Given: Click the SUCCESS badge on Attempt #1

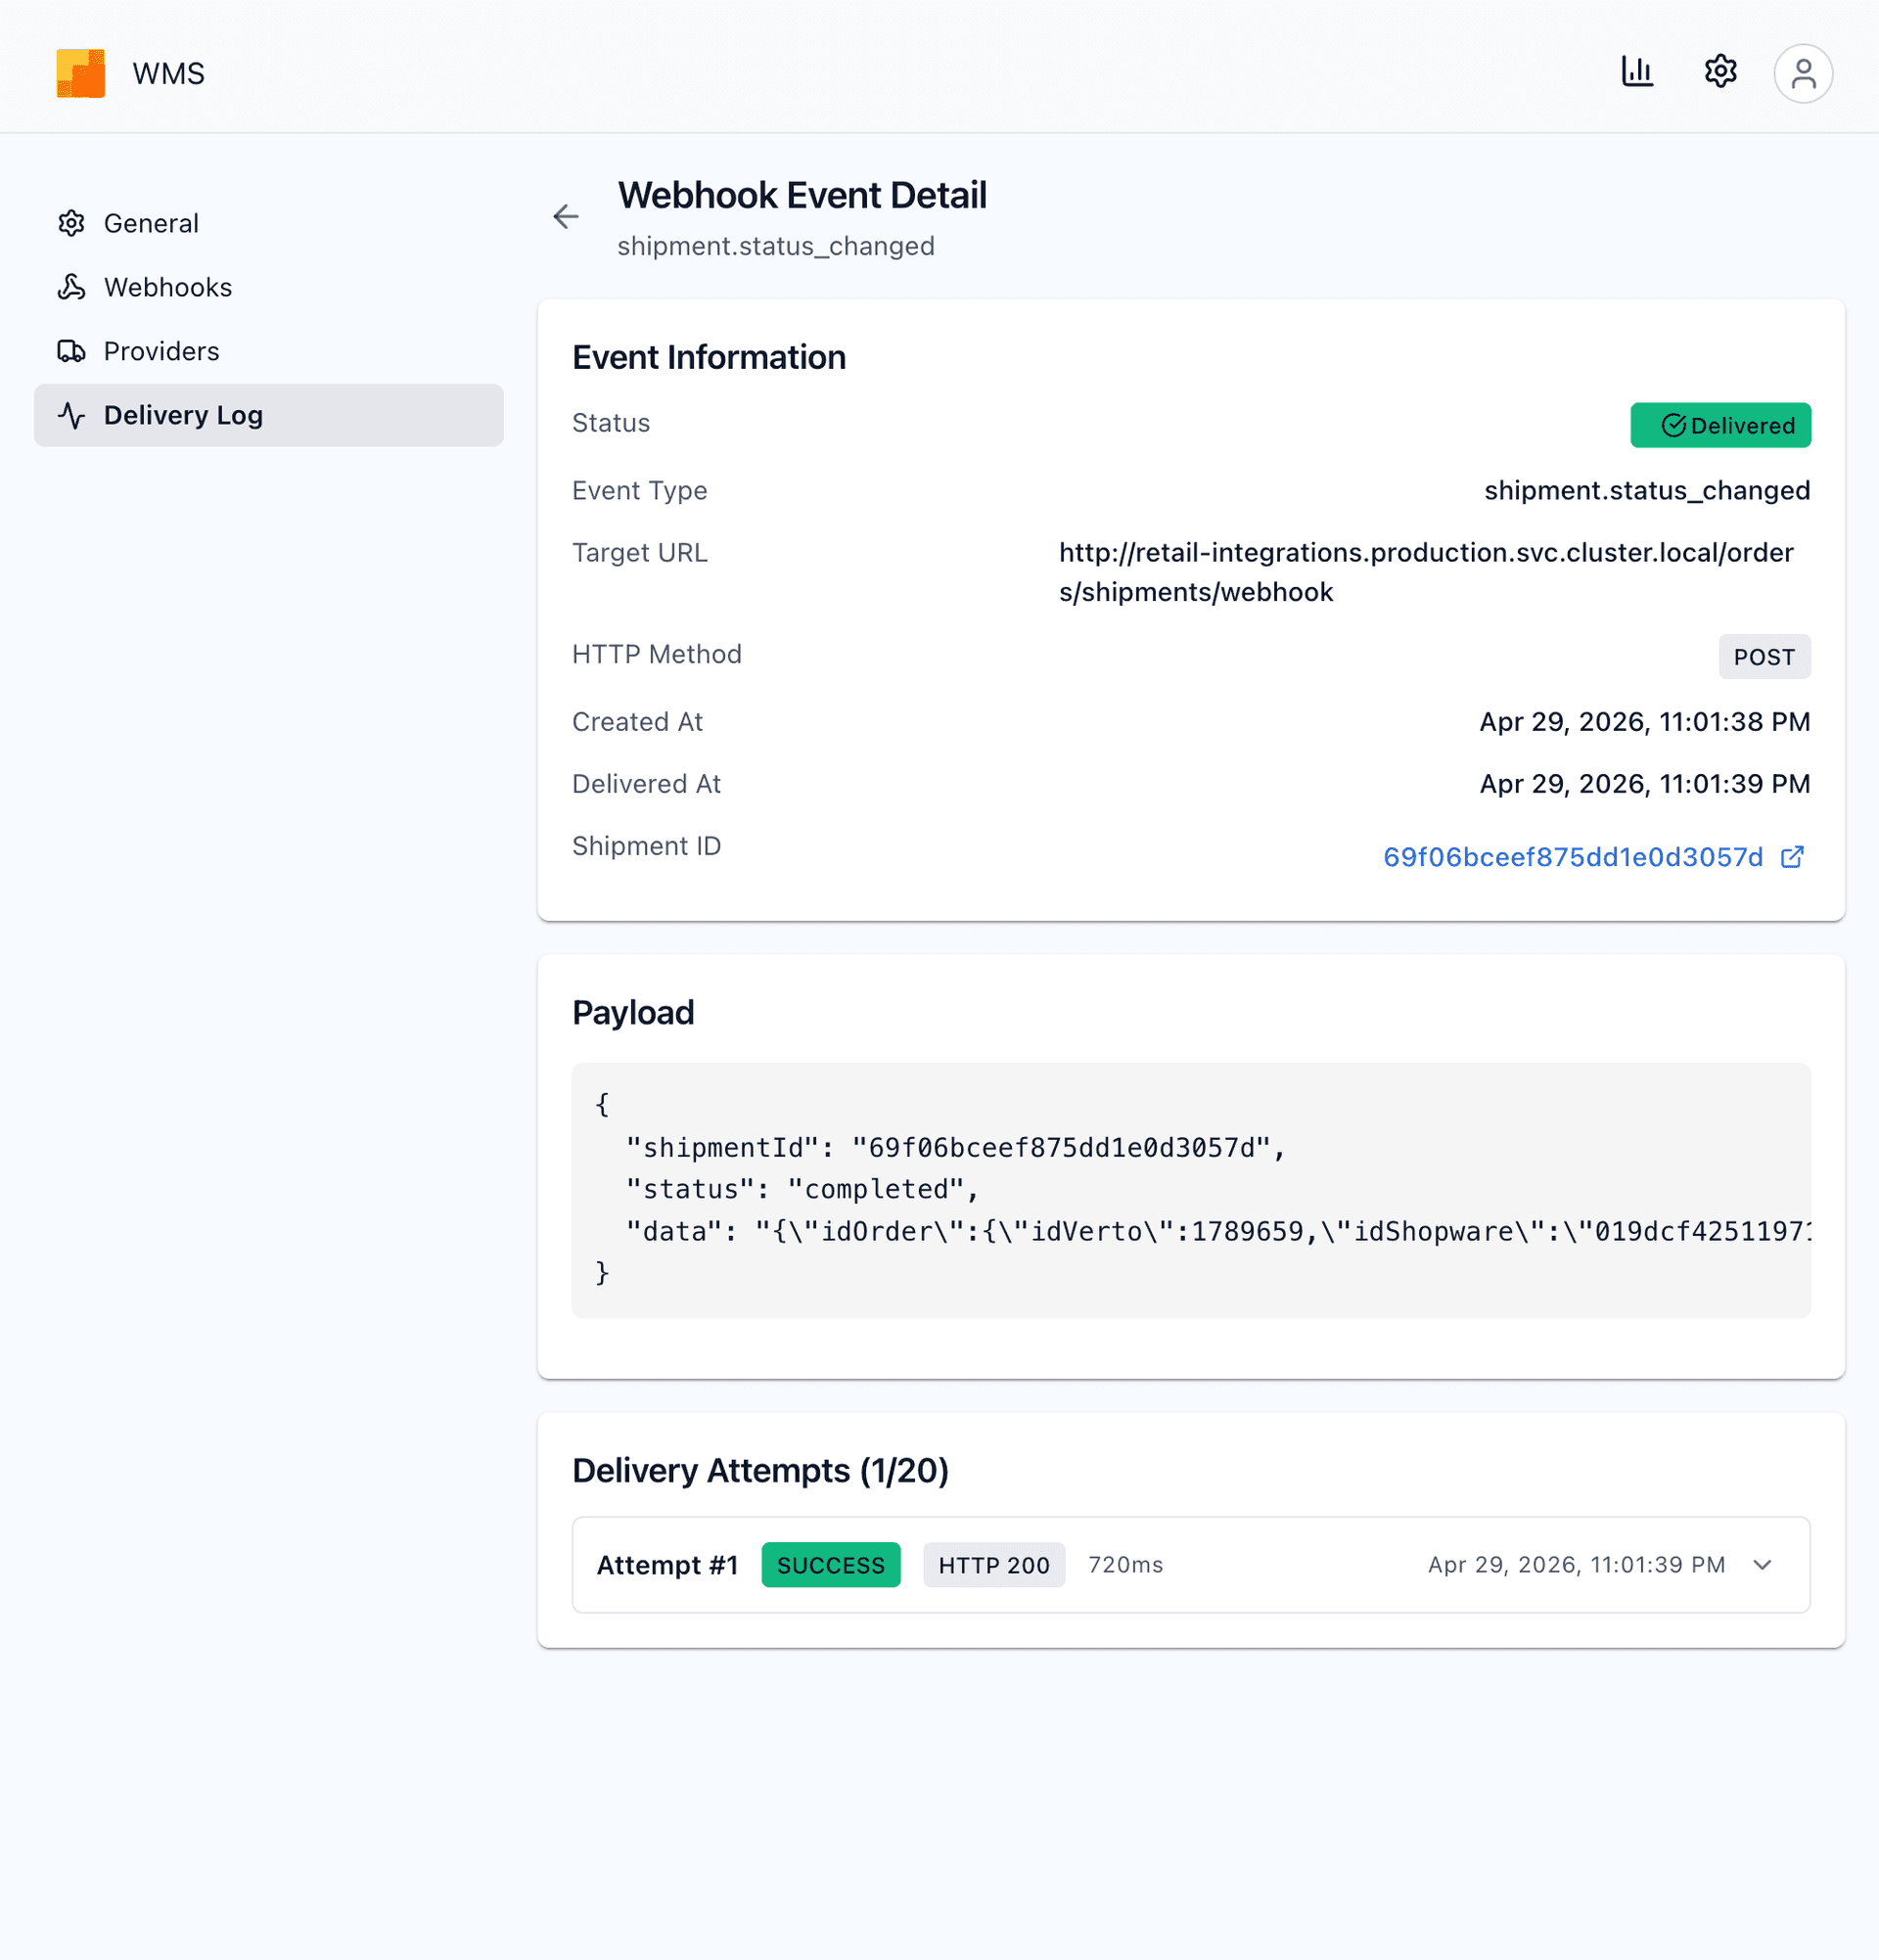Looking at the screenshot, I should pos(830,1565).
